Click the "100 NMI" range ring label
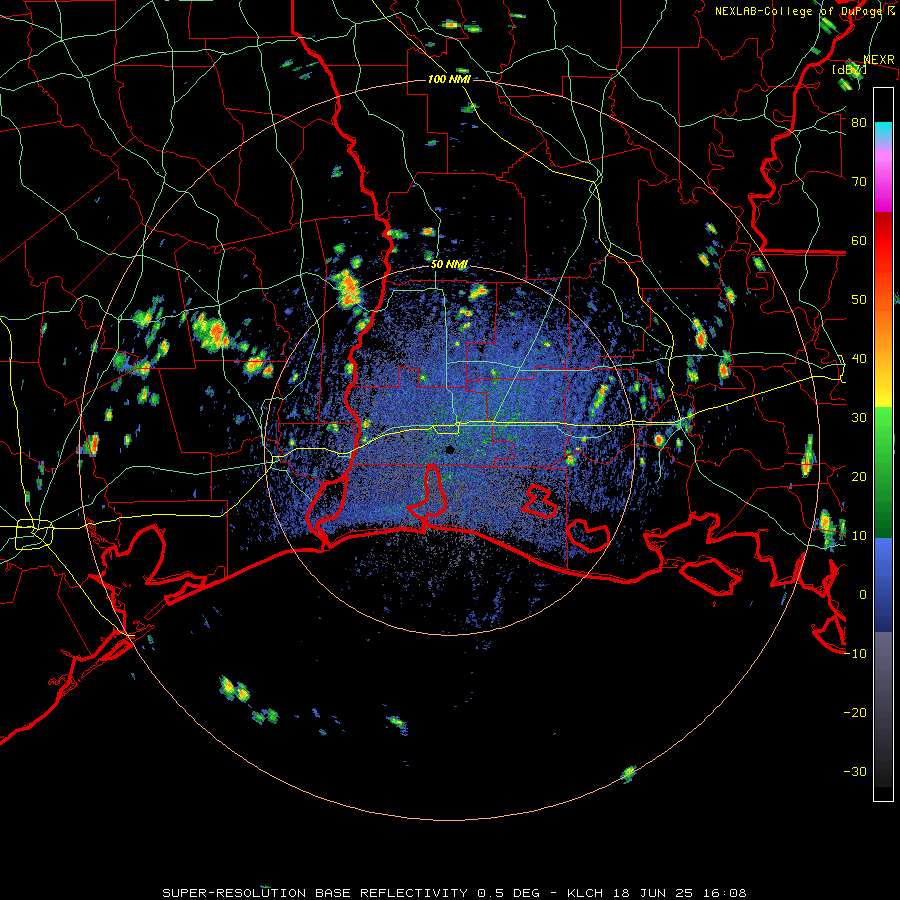 449,79
